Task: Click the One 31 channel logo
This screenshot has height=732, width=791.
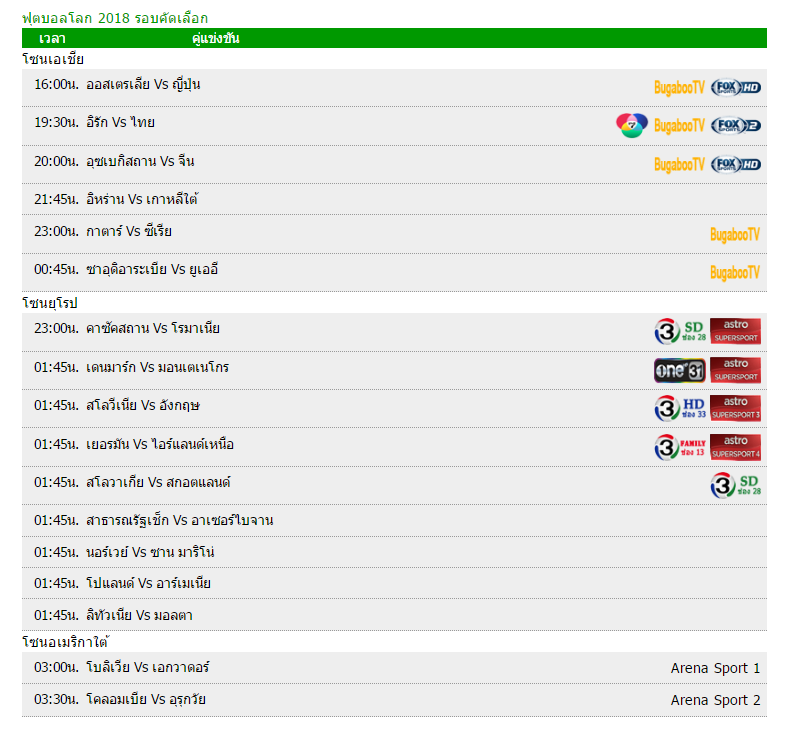Action: tap(679, 370)
